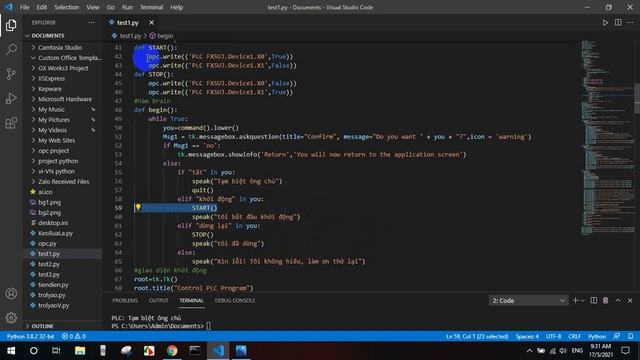This screenshot has width=640, height=360.
Task: Open Cortana search circle in taskbar
Action: 33,351
